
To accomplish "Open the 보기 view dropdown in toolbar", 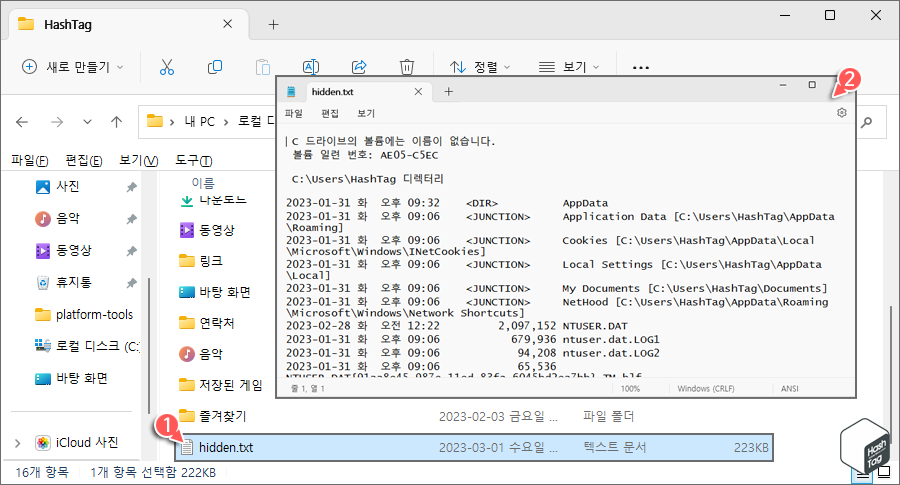I will tap(569, 67).
